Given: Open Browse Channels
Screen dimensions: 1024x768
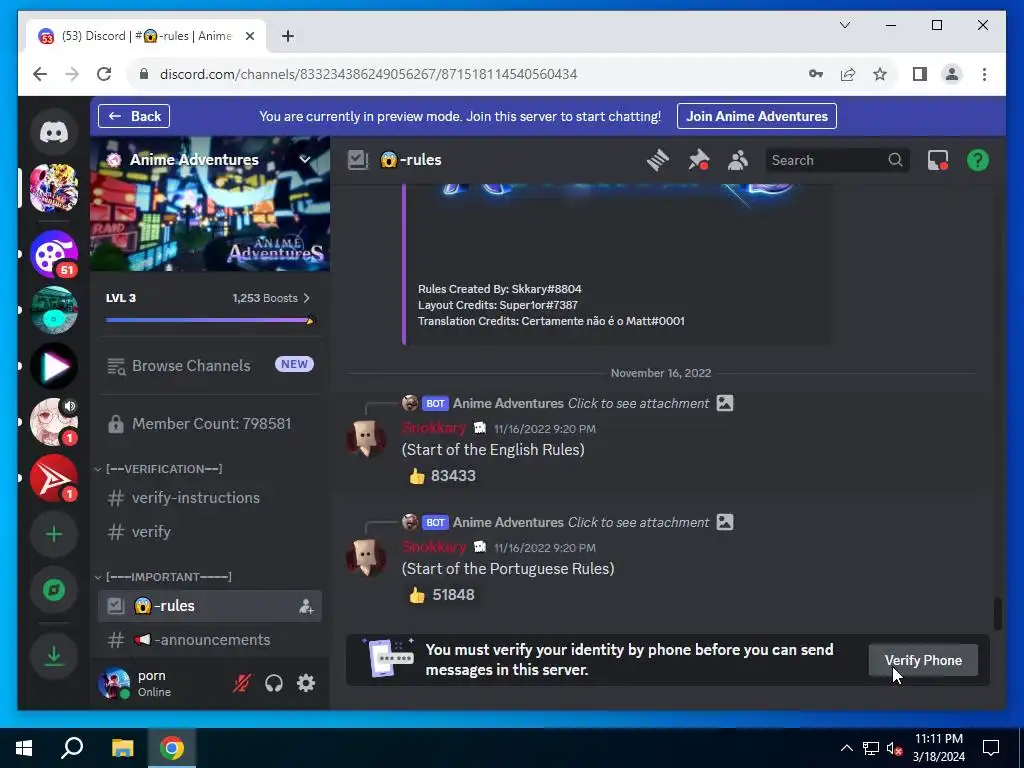Looking at the screenshot, I should point(210,366).
